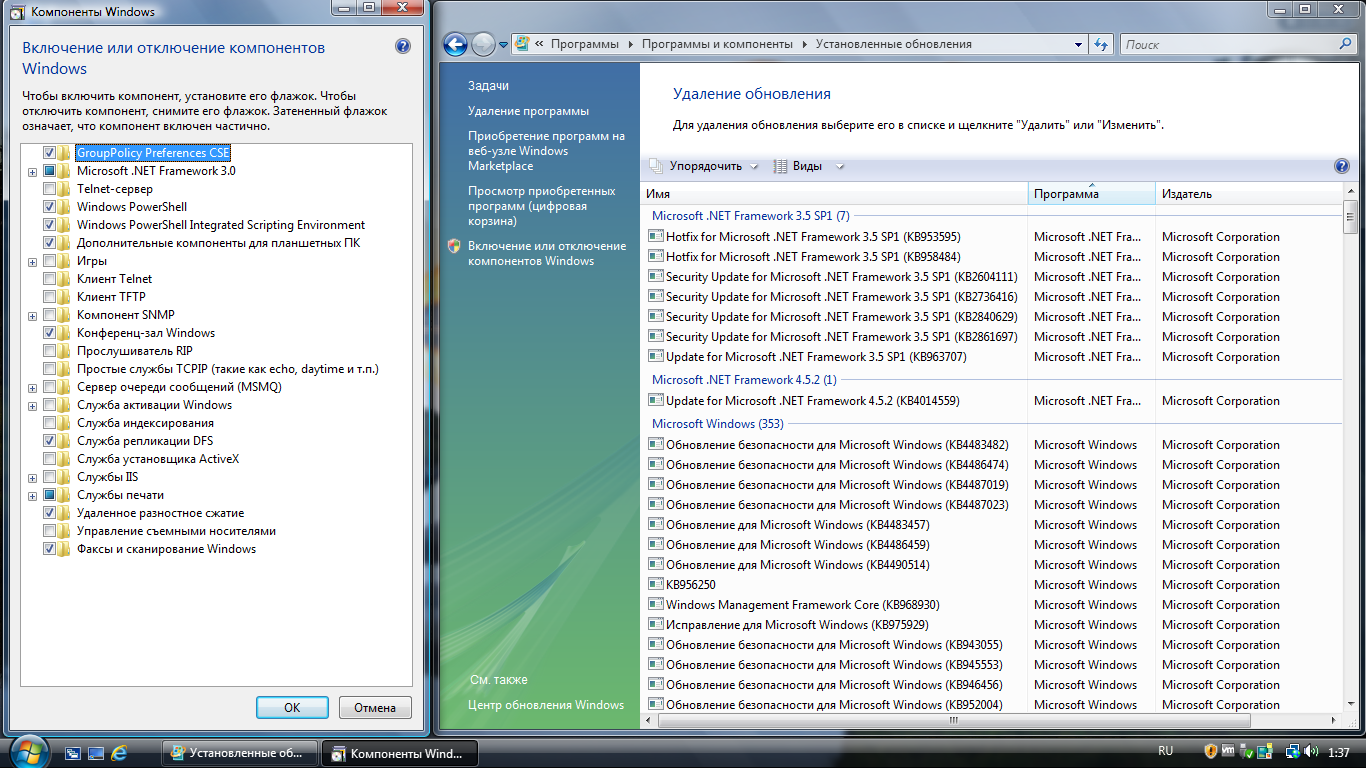Image resolution: width=1366 pixels, height=768 pixels.
Task: Click the Установленные обновления breadcrumb
Action: coord(893,44)
